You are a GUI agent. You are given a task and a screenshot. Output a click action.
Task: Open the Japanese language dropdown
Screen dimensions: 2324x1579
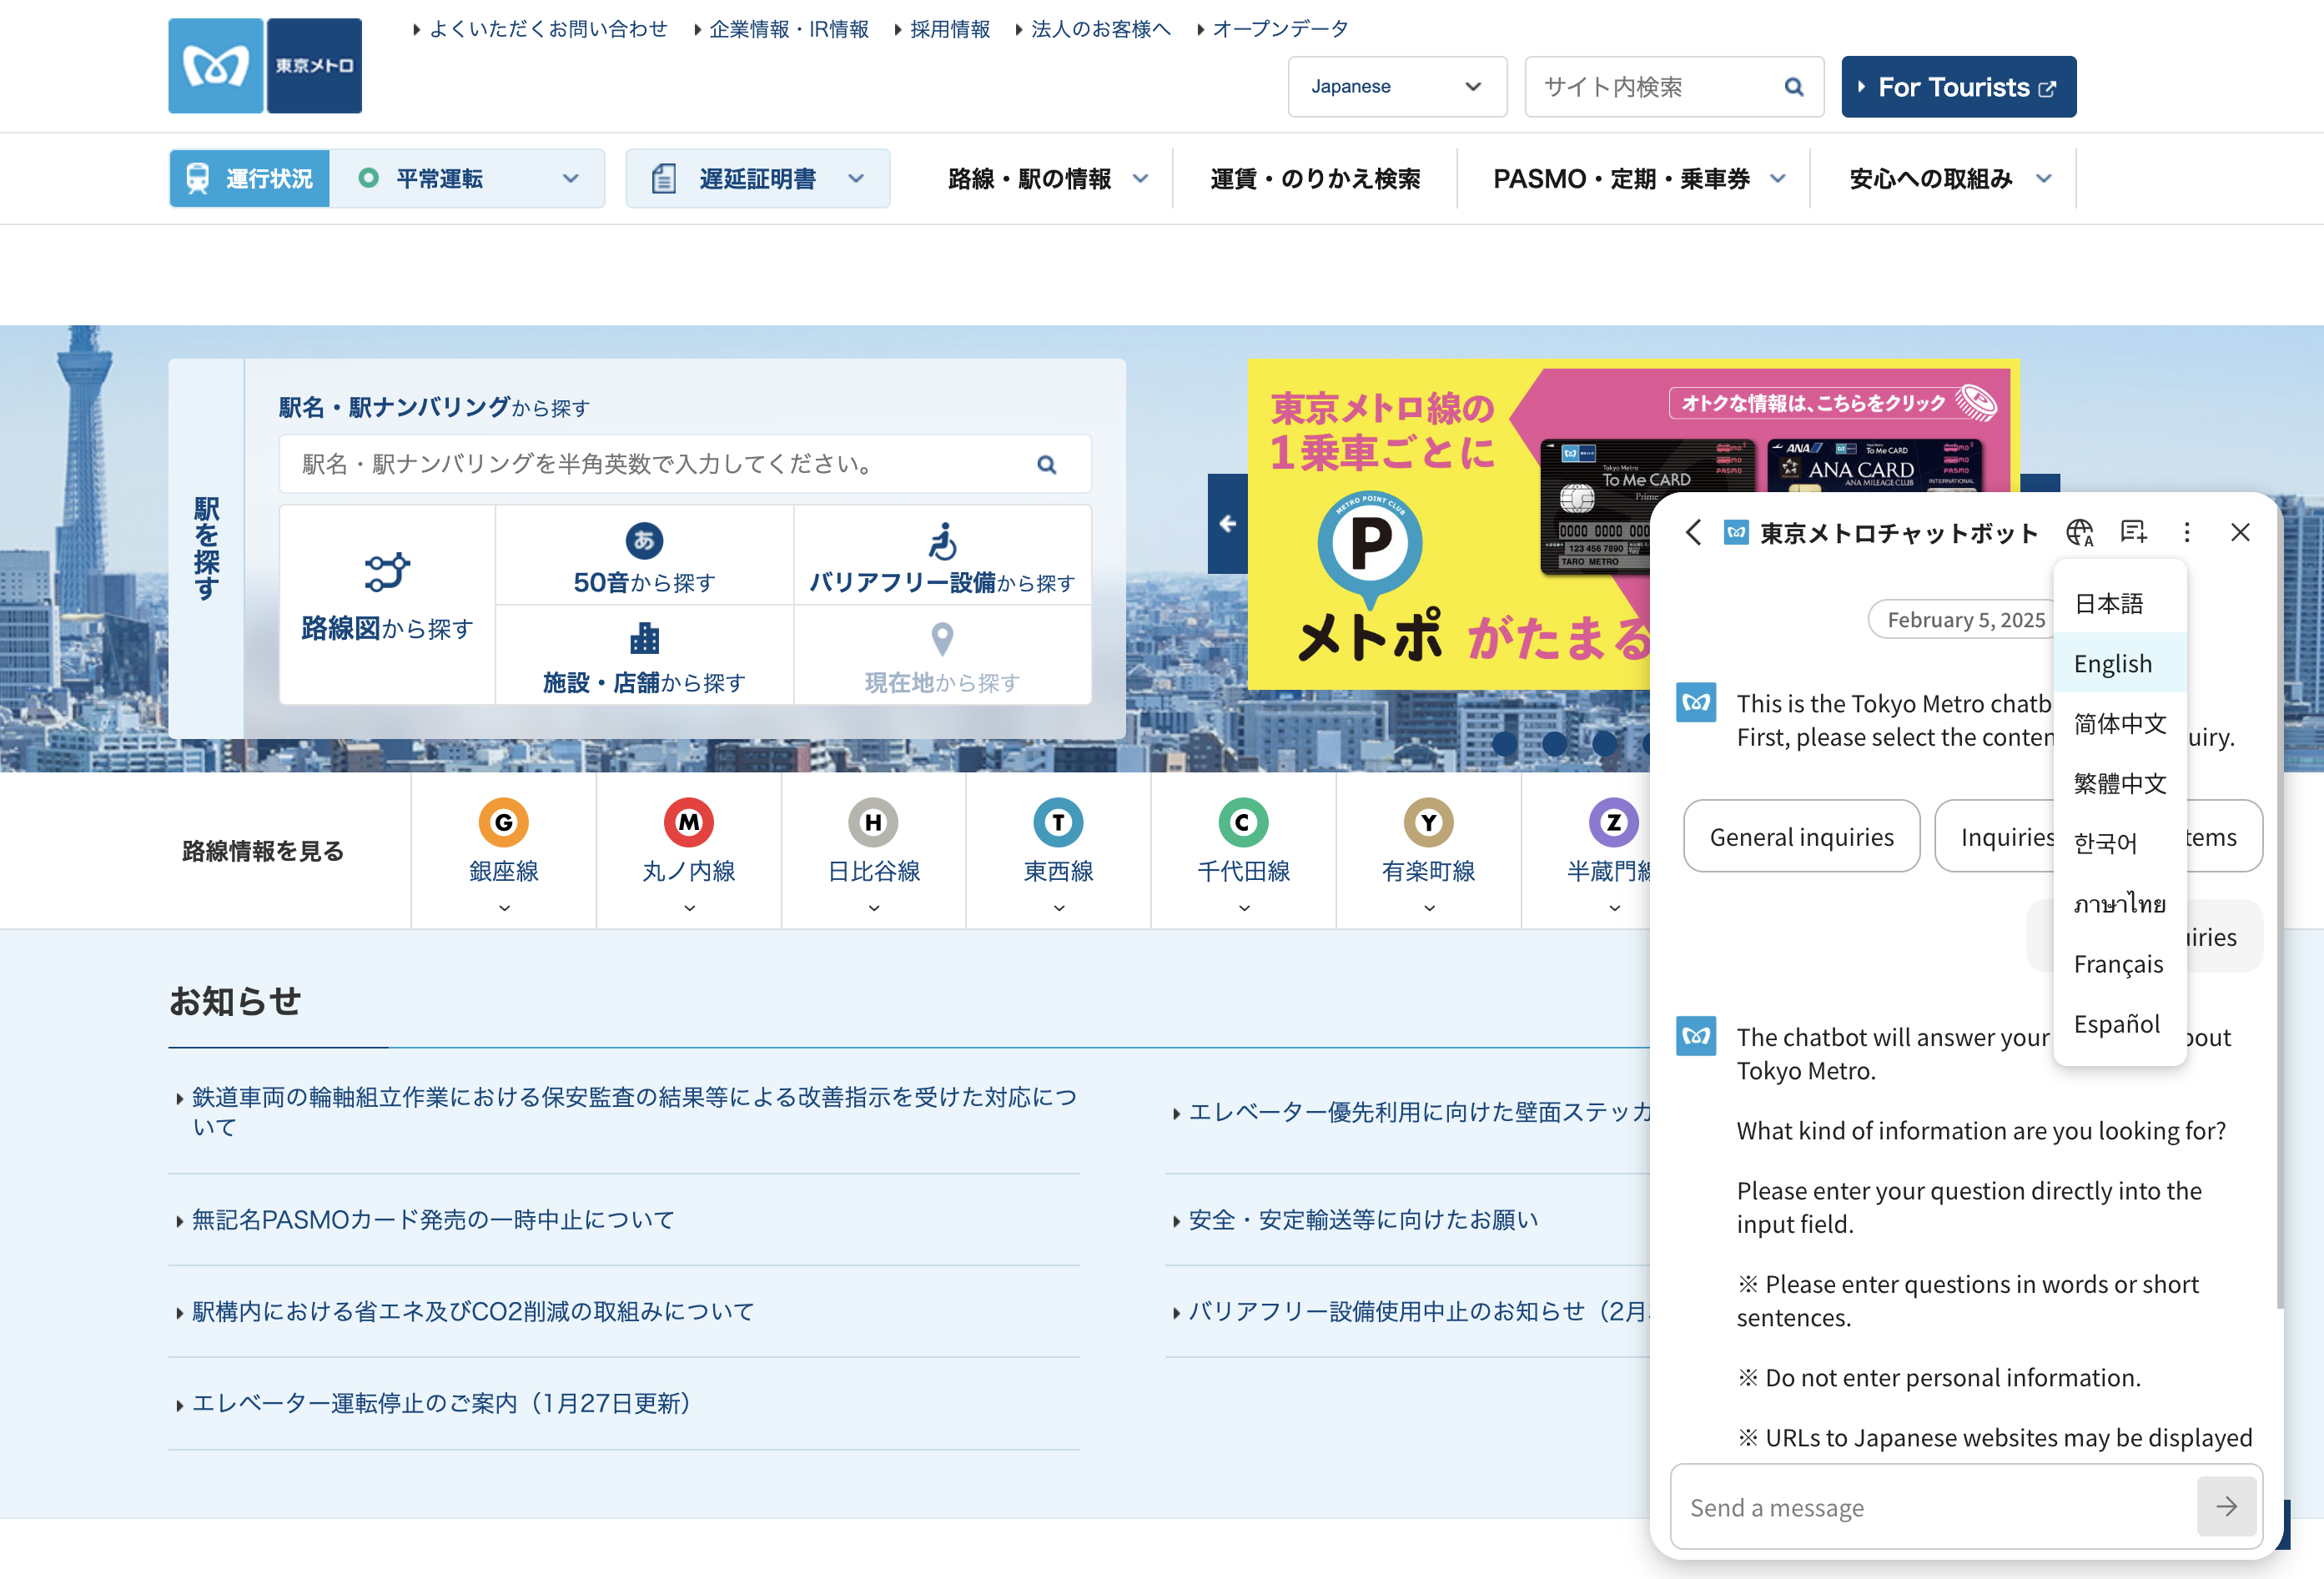[1396, 87]
